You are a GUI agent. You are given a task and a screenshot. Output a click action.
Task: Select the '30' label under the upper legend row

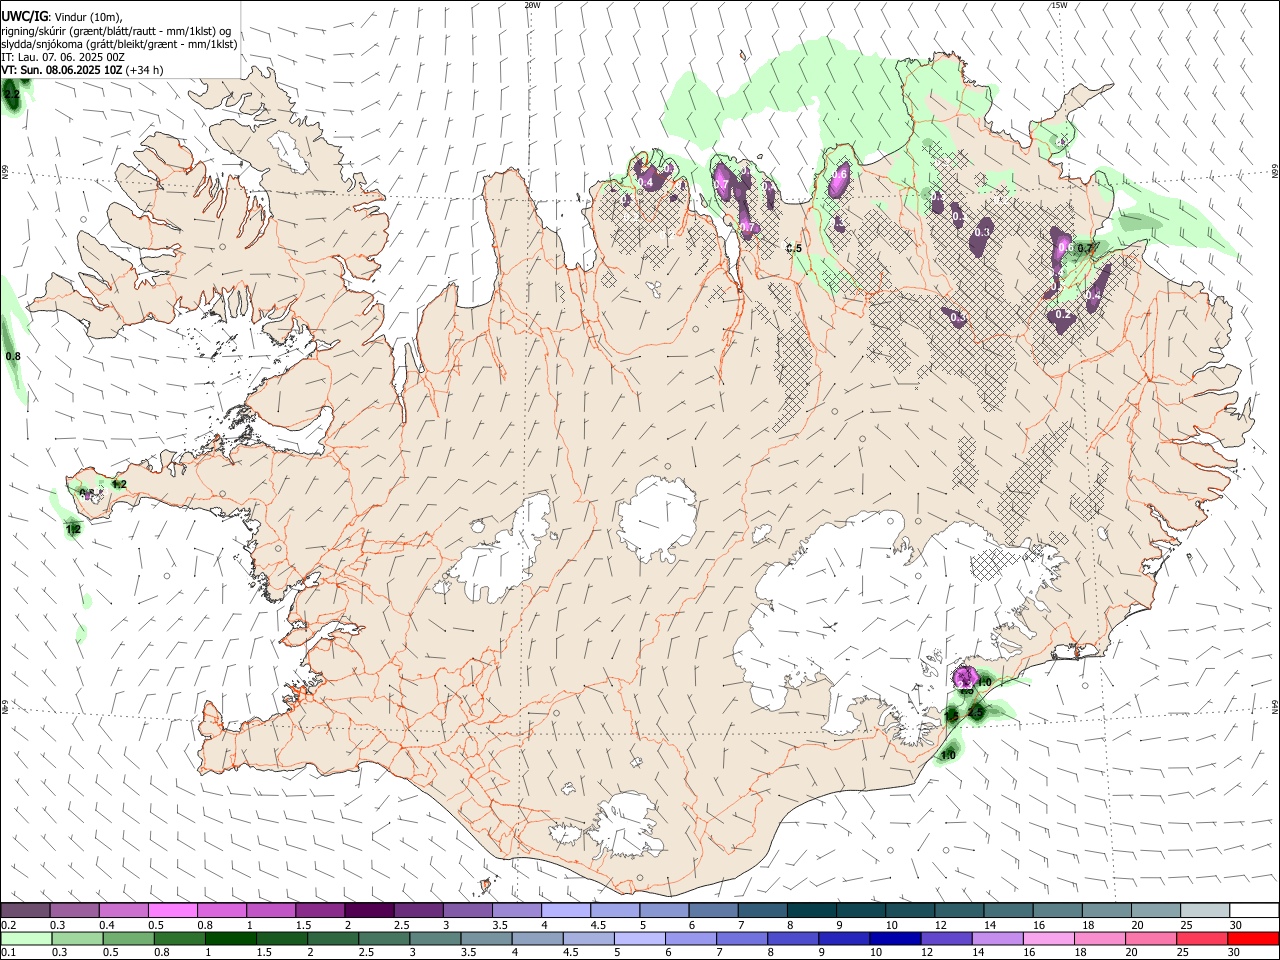1236,925
